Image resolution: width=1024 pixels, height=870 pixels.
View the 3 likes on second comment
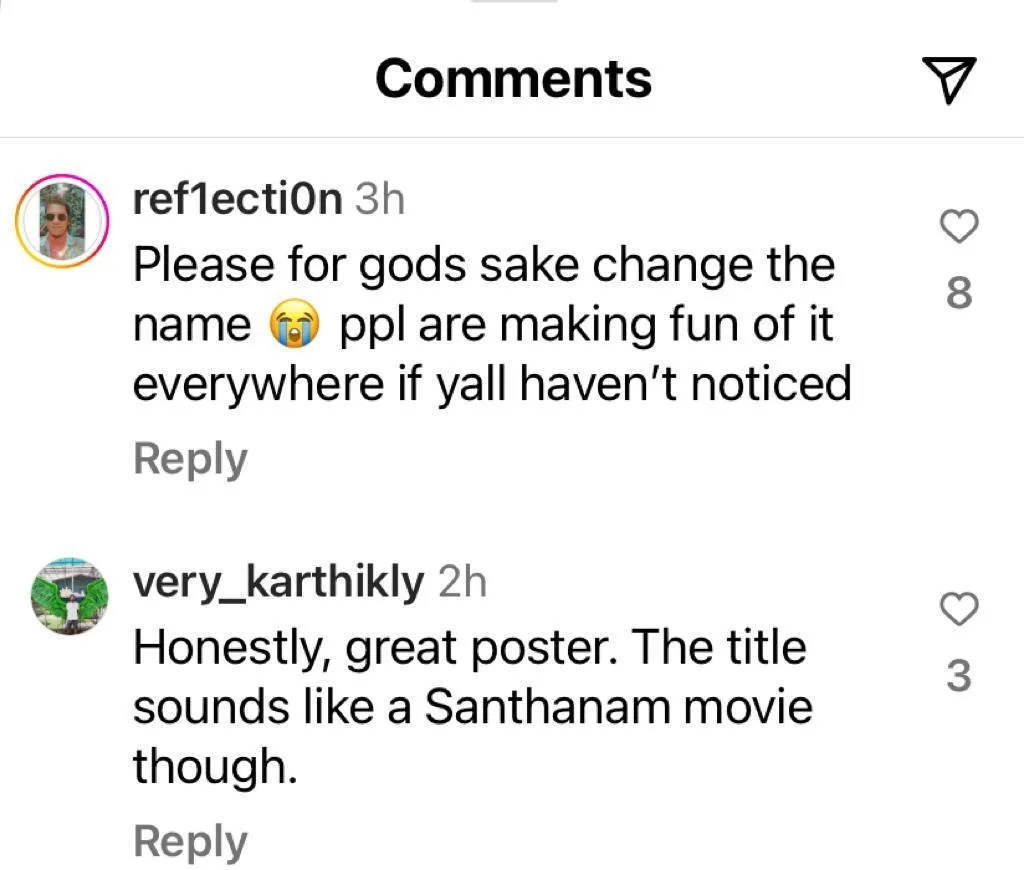(958, 677)
